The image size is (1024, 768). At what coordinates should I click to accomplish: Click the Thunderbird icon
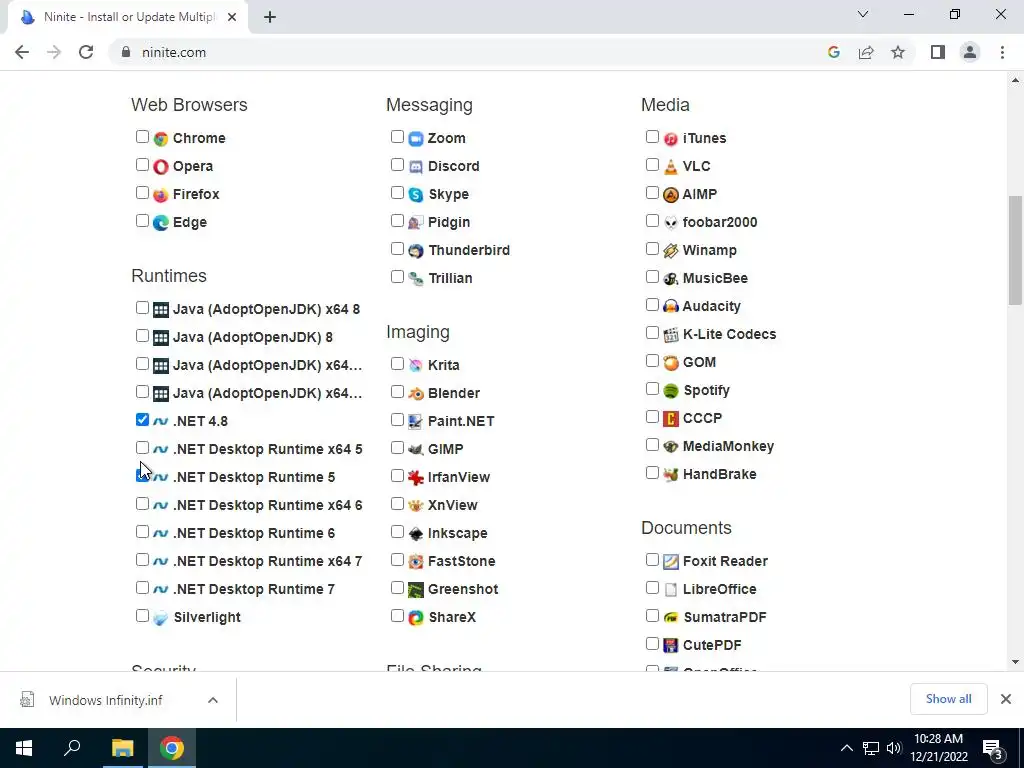tap(416, 251)
